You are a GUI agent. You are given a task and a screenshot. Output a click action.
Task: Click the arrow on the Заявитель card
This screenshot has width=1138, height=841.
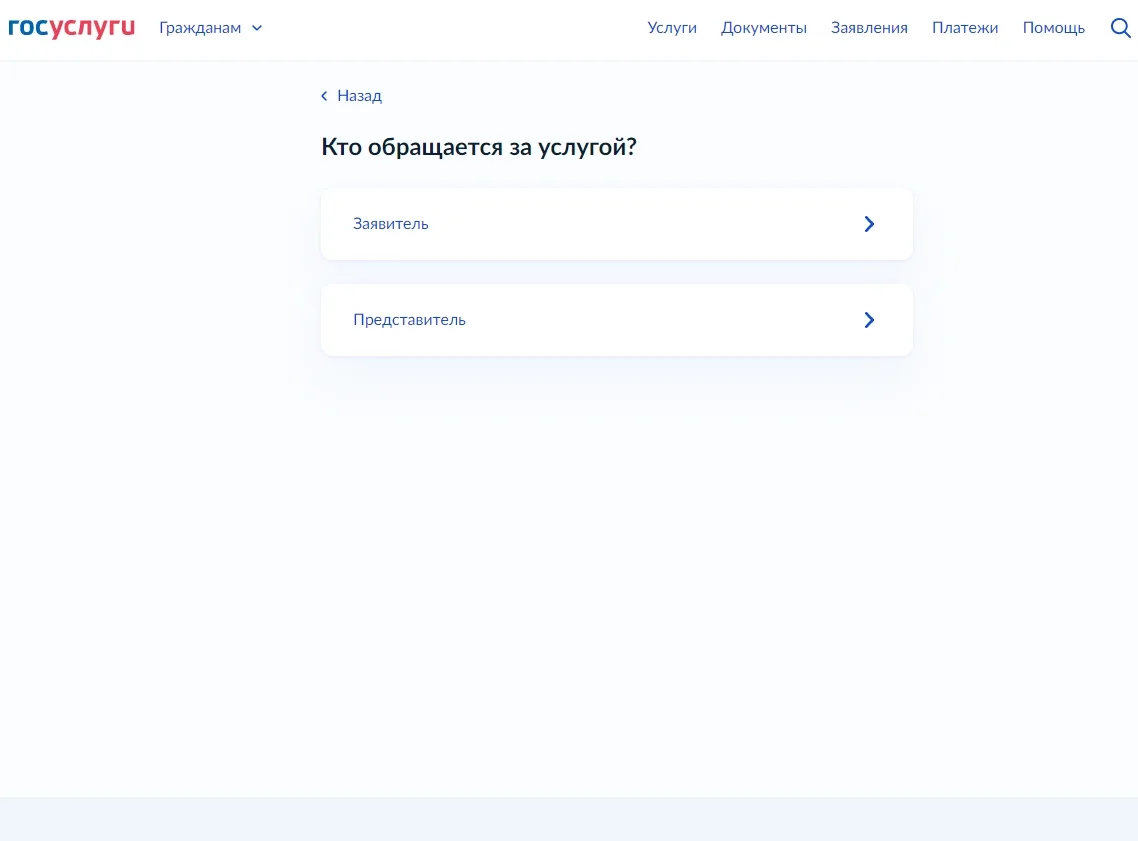point(869,224)
